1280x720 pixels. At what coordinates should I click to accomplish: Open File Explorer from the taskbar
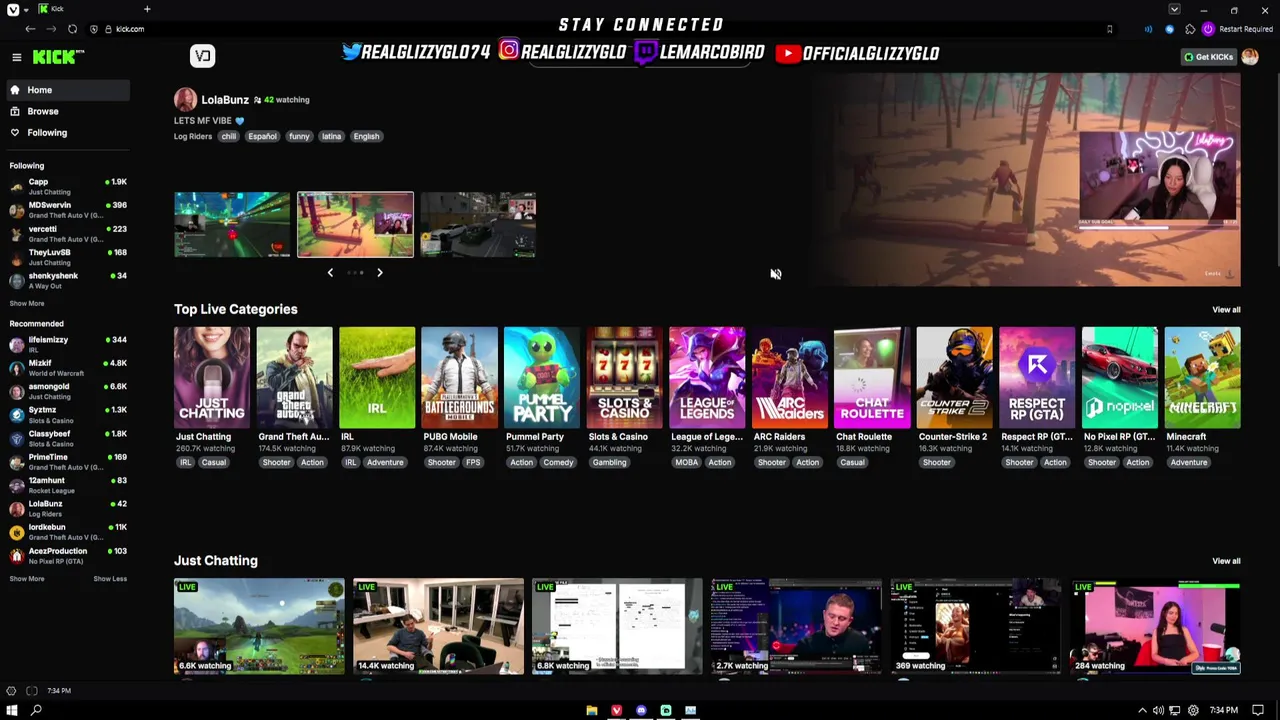coord(592,710)
